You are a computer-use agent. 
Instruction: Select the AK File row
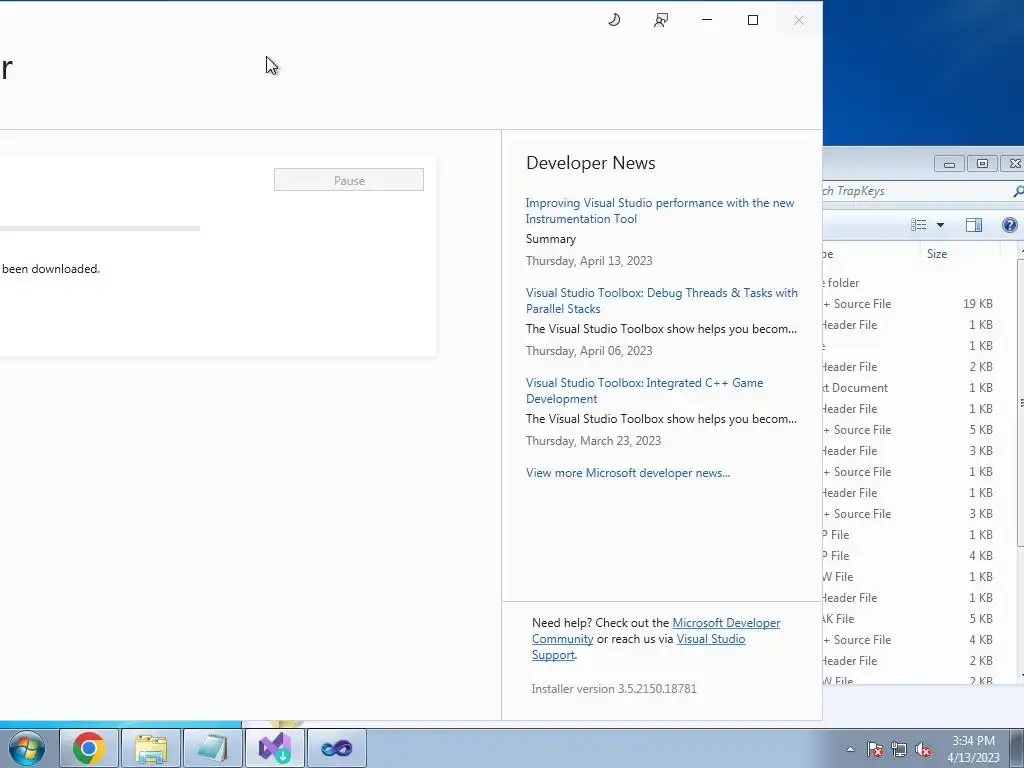click(x=918, y=618)
